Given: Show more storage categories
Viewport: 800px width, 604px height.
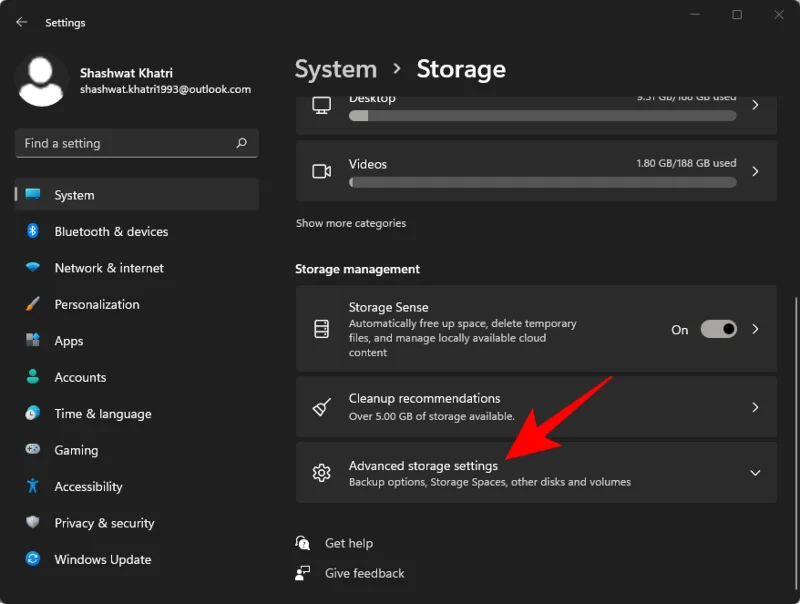Looking at the screenshot, I should click(x=351, y=222).
